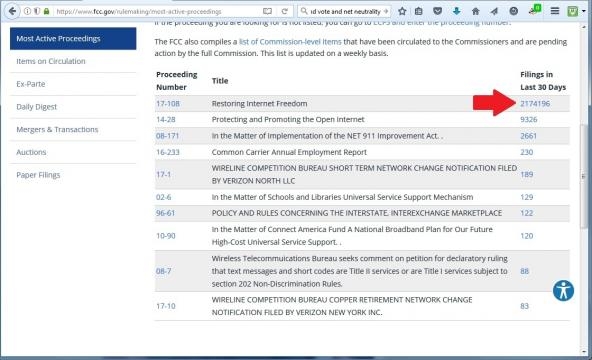Toggle reader view icon in address bar
The height and width of the screenshot is (360, 592).
coord(267,11)
